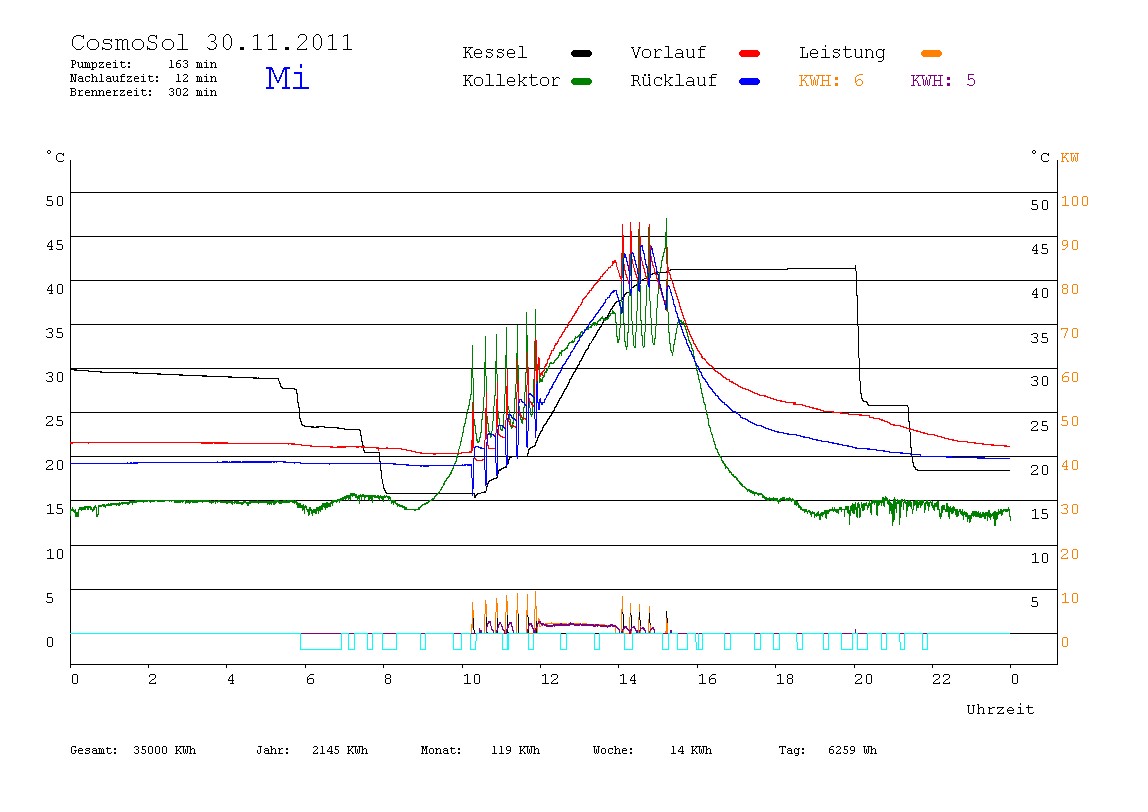Click the 'Uhrzeit' axis caption
Image resolution: width=1148 pixels, height=812 pixels.
(1000, 709)
